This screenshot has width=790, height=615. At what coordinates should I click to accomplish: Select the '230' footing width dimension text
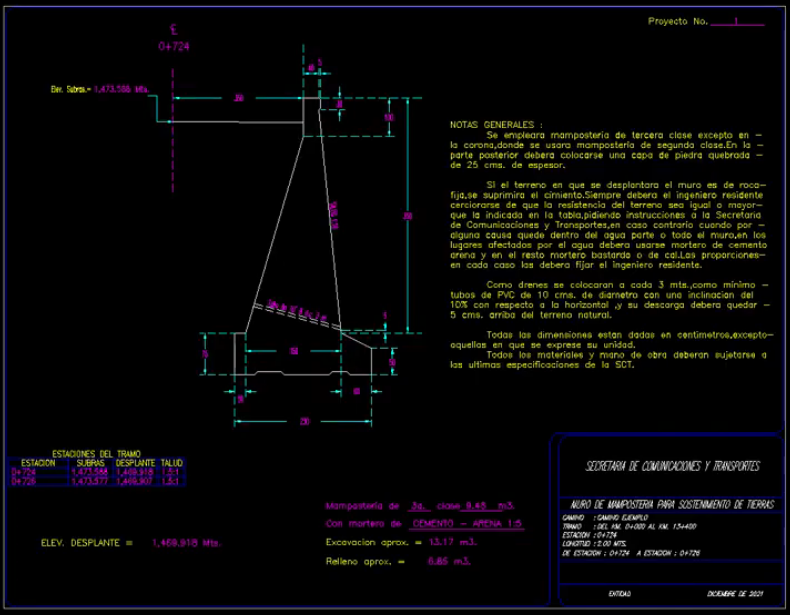coord(304,422)
